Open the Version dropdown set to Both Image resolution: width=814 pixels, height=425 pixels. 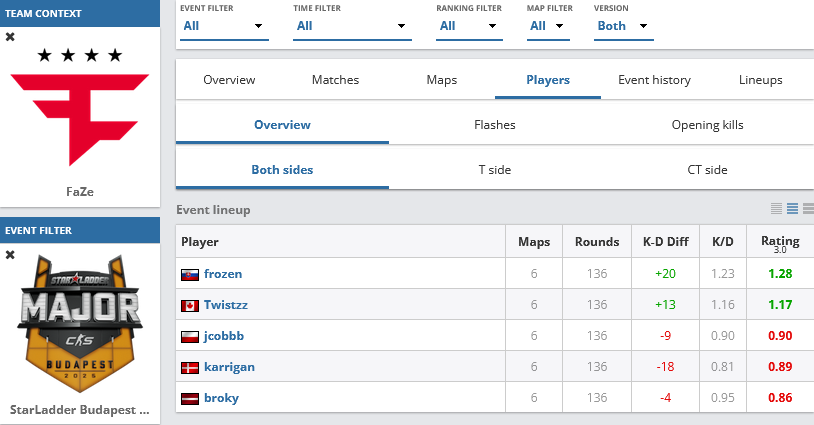tap(623, 26)
